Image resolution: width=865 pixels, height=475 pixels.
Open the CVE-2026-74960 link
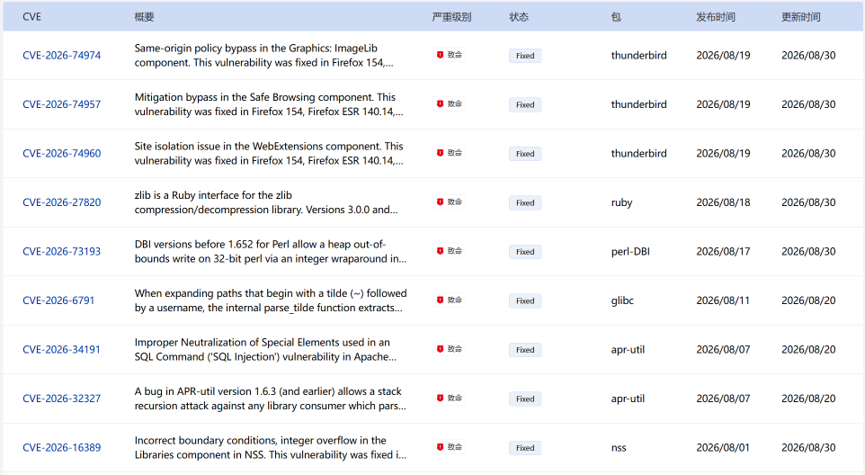tap(61, 153)
